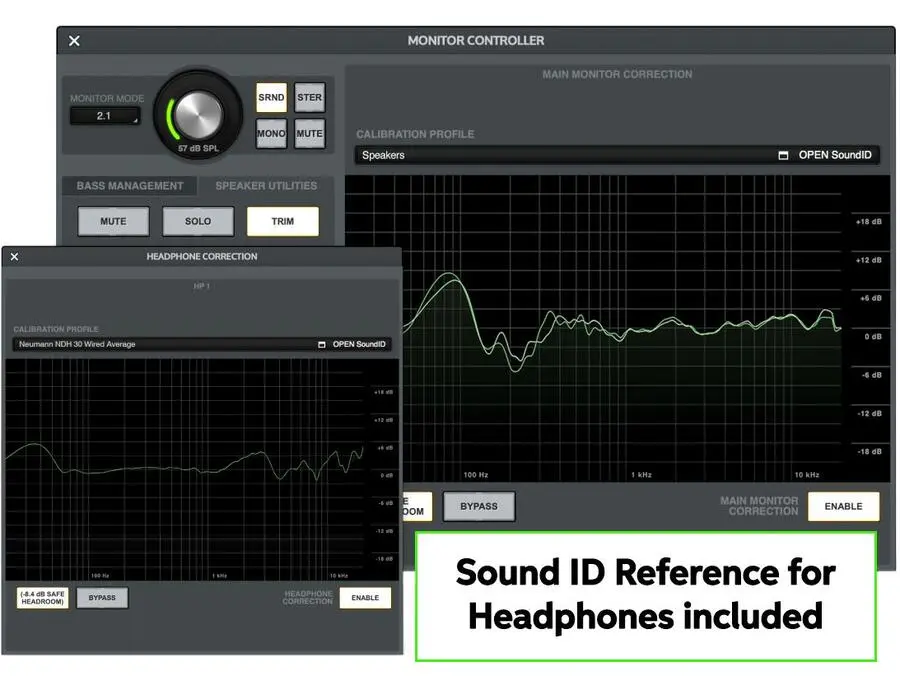Image resolution: width=900 pixels, height=687 pixels.
Task: Switch to the Bass Management tab
Action: (x=130, y=186)
